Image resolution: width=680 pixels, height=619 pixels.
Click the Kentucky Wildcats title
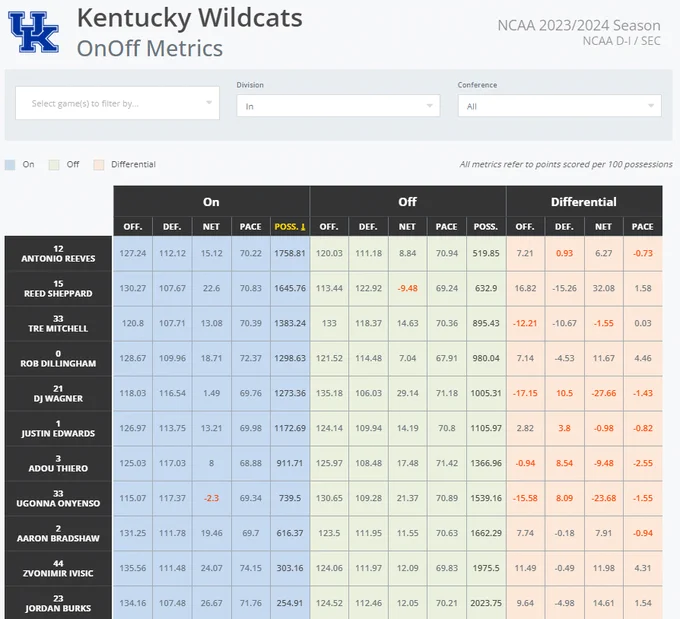[190, 18]
